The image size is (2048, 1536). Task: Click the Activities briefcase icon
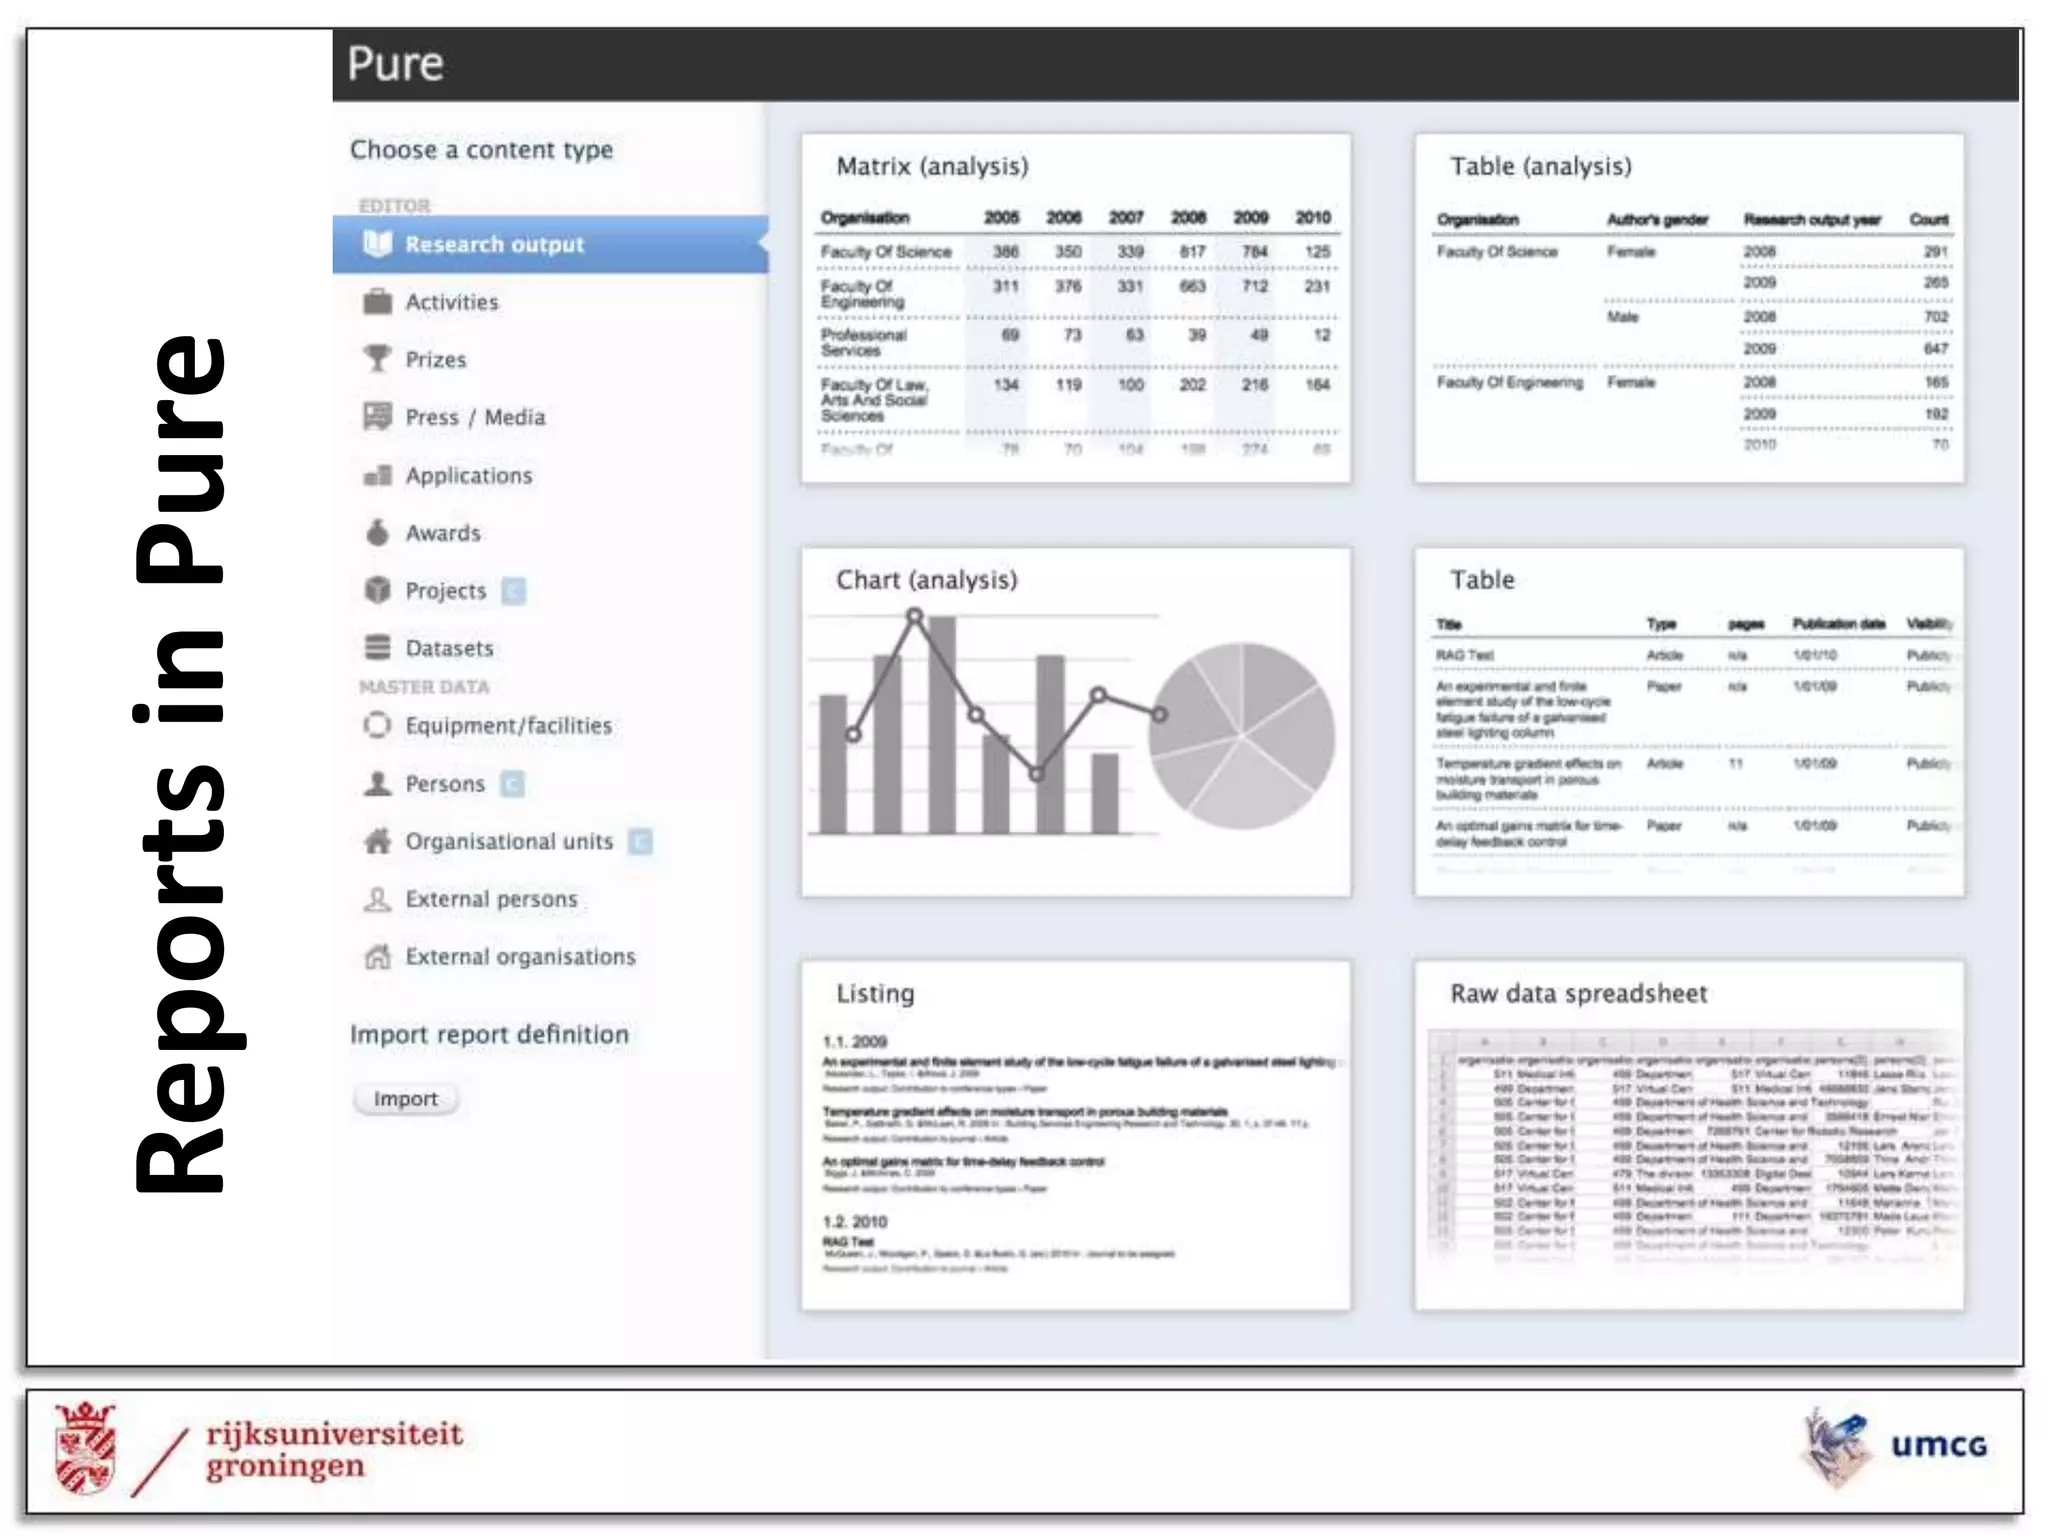(x=377, y=302)
